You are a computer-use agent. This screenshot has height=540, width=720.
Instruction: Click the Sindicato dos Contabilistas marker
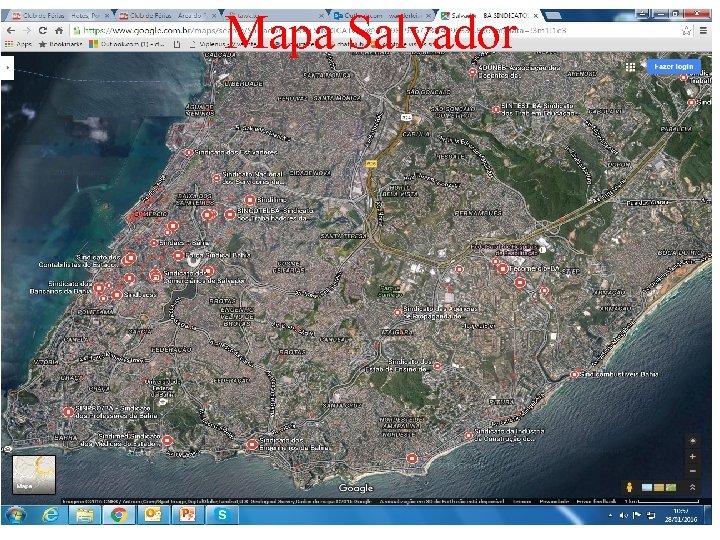pos(130,259)
